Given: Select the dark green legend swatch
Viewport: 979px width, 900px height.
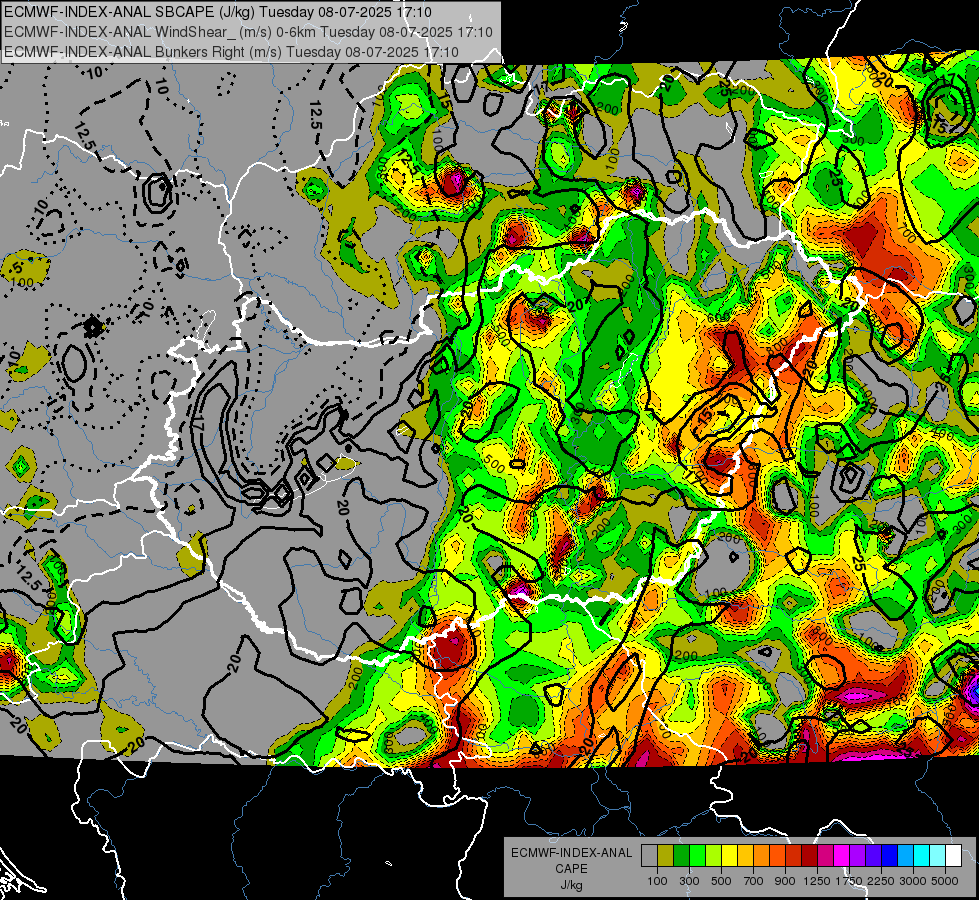Looking at the screenshot, I should (x=681, y=856).
